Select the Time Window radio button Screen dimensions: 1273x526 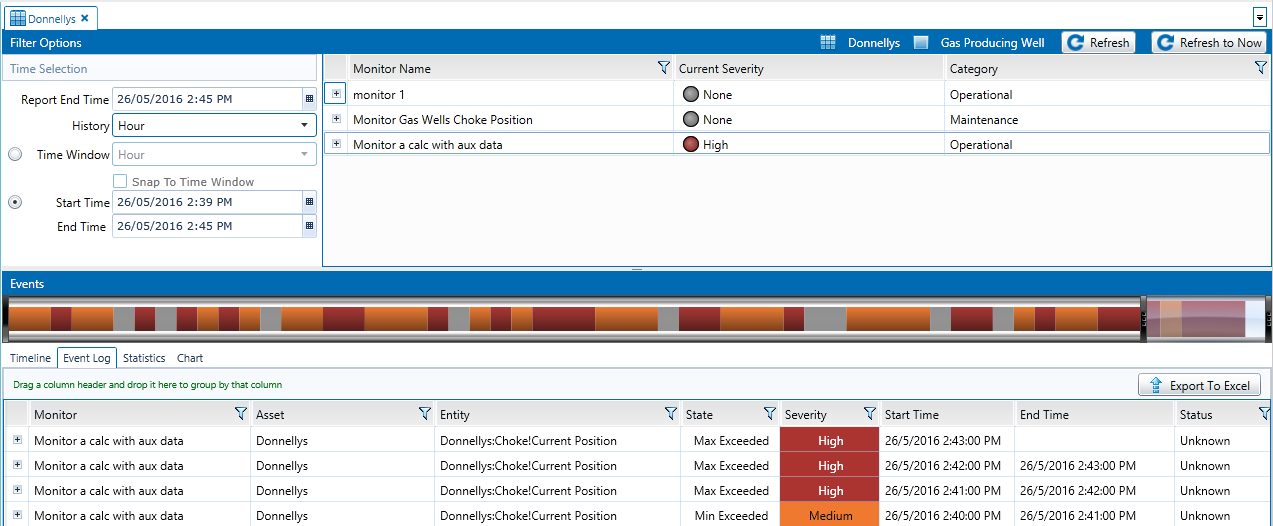15,155
